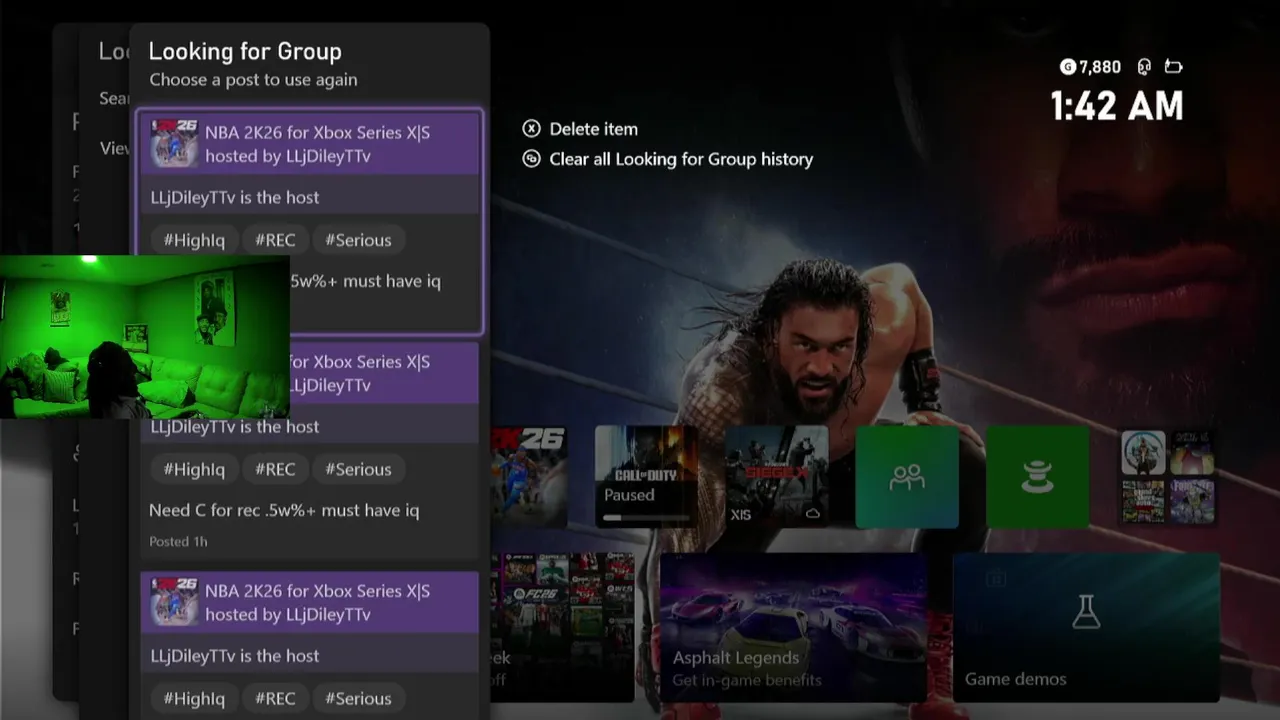Open the third NBA 2K26 post header

pyautogui.click(x=310, y=602)
